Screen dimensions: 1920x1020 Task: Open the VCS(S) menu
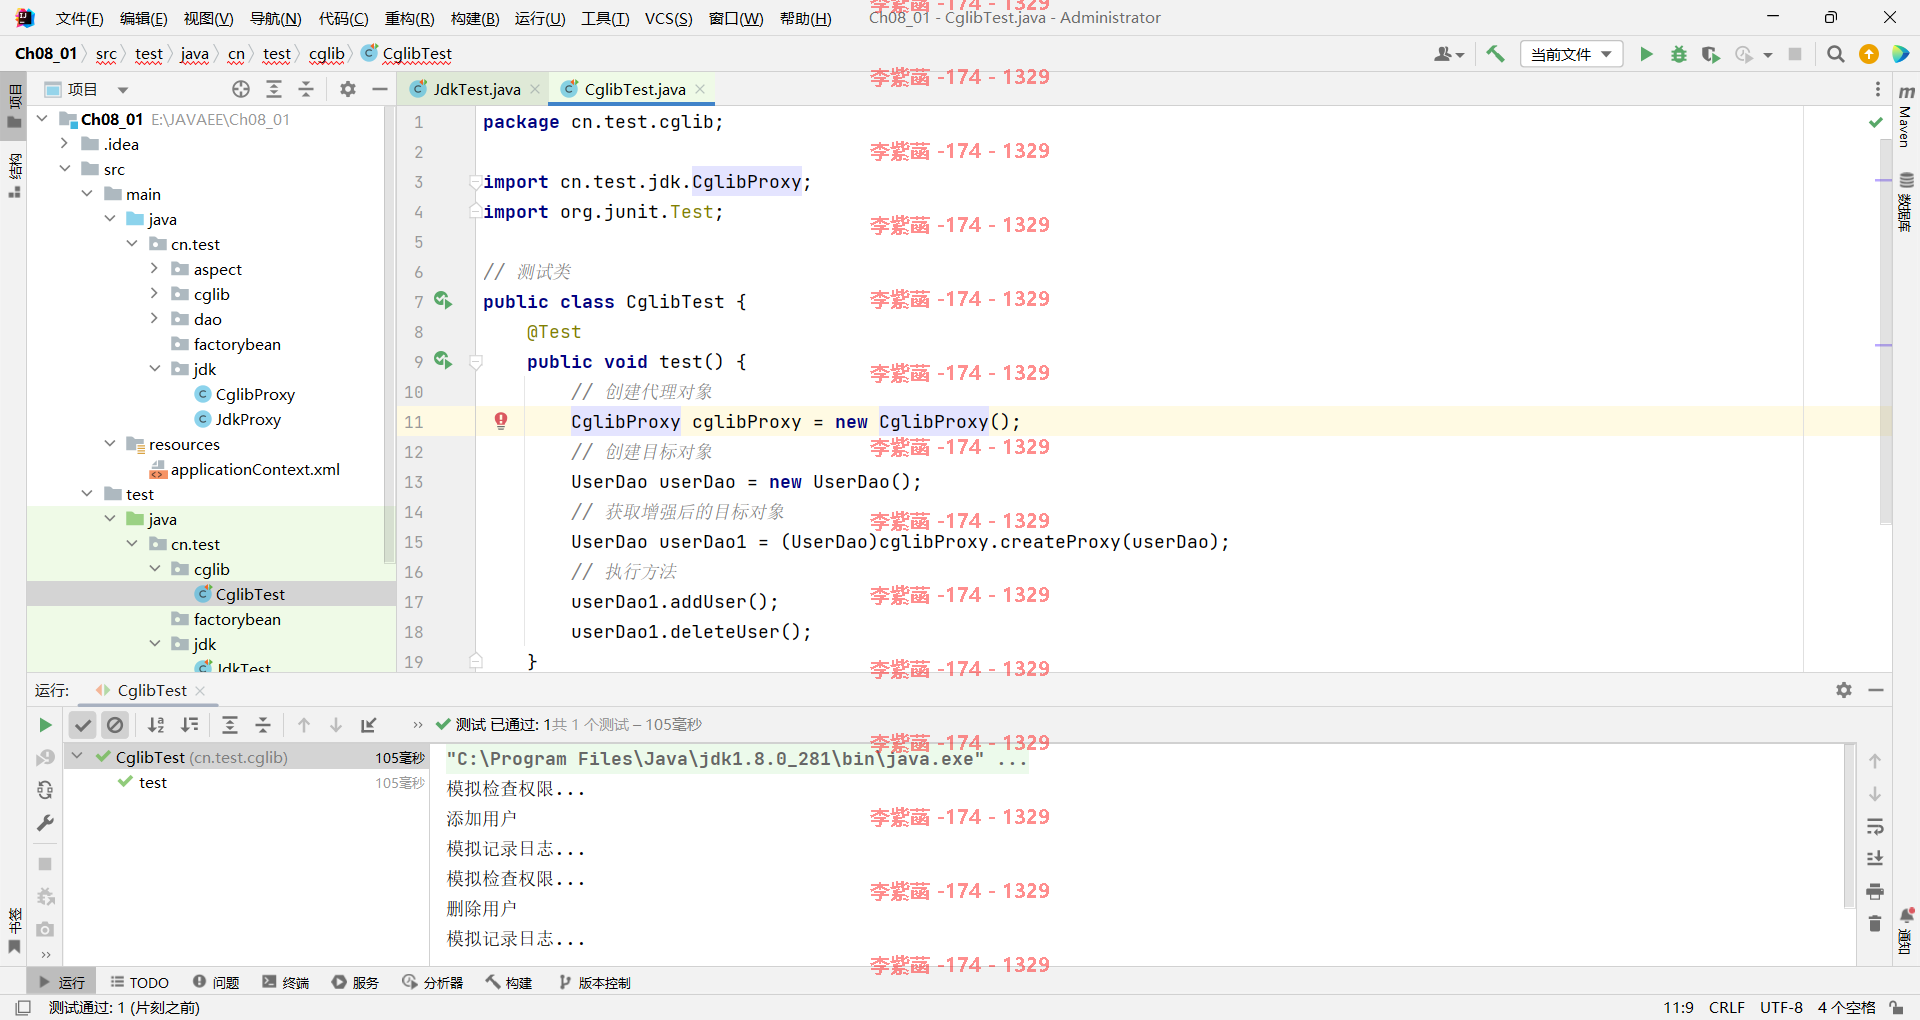coord(668,18)
